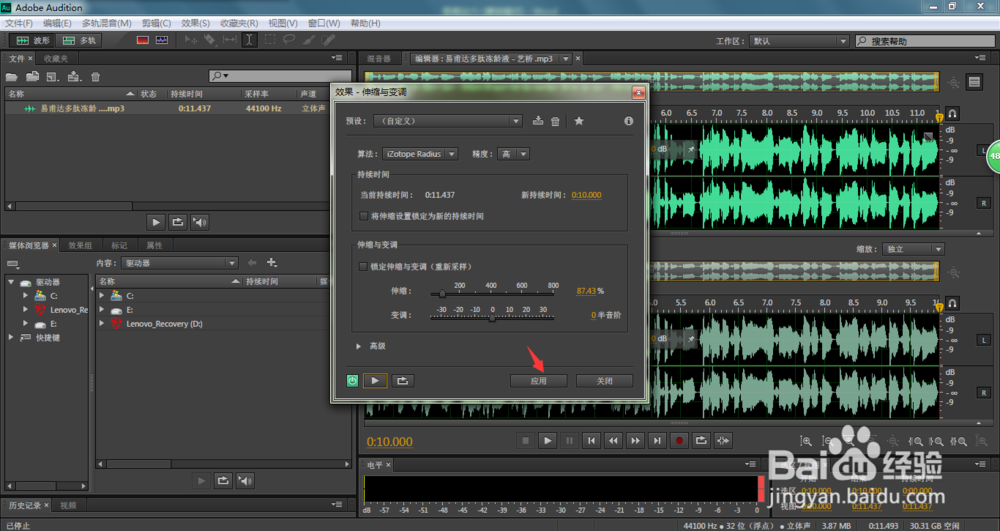Image resolution: width=1000 pixels, height=531 pixels.
Task: Click the fast forward button in transport
Action: point(635,440)
